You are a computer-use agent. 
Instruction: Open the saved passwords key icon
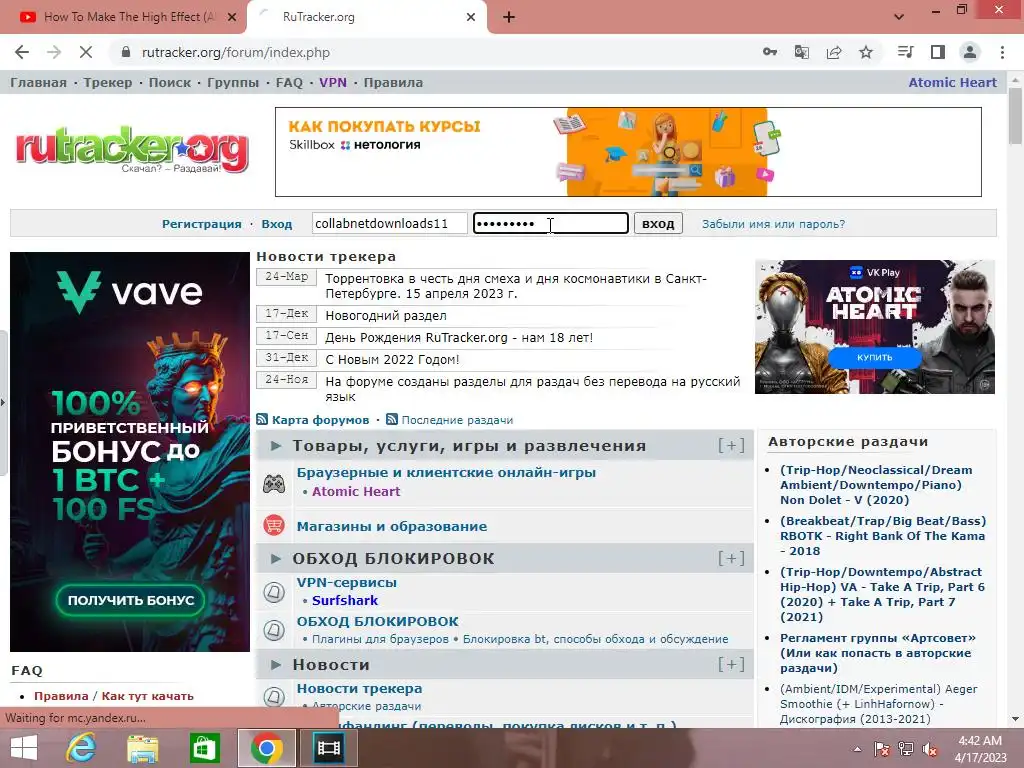coord(770,52)
